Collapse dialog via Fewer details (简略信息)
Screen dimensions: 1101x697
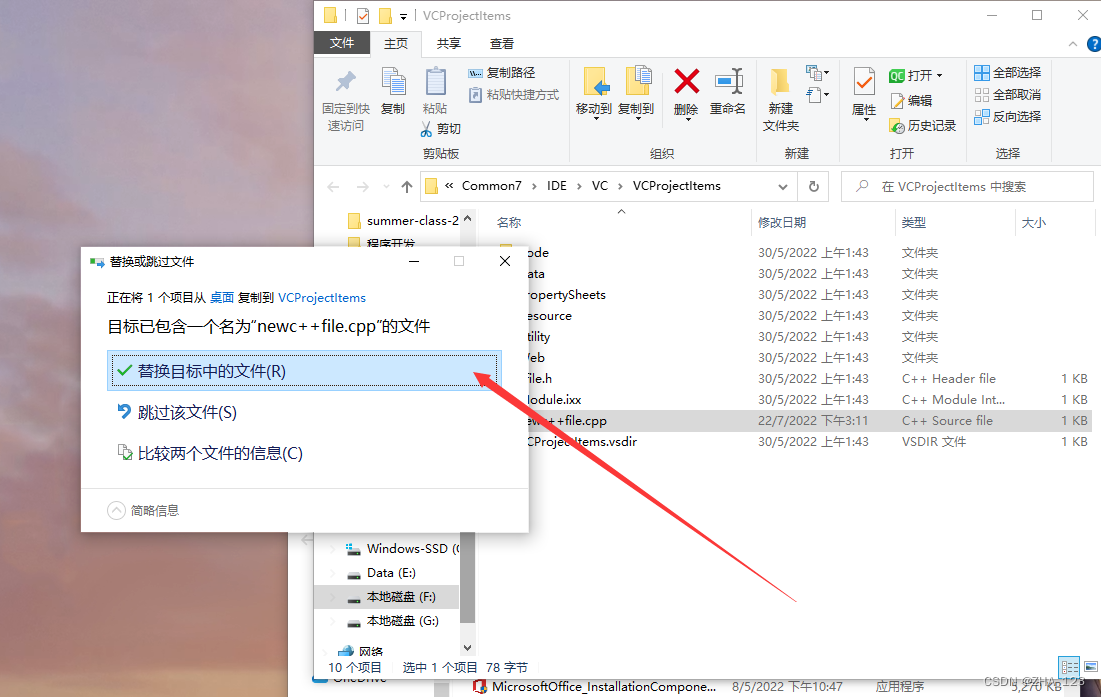pyautogui.click(x=143, y=510)
